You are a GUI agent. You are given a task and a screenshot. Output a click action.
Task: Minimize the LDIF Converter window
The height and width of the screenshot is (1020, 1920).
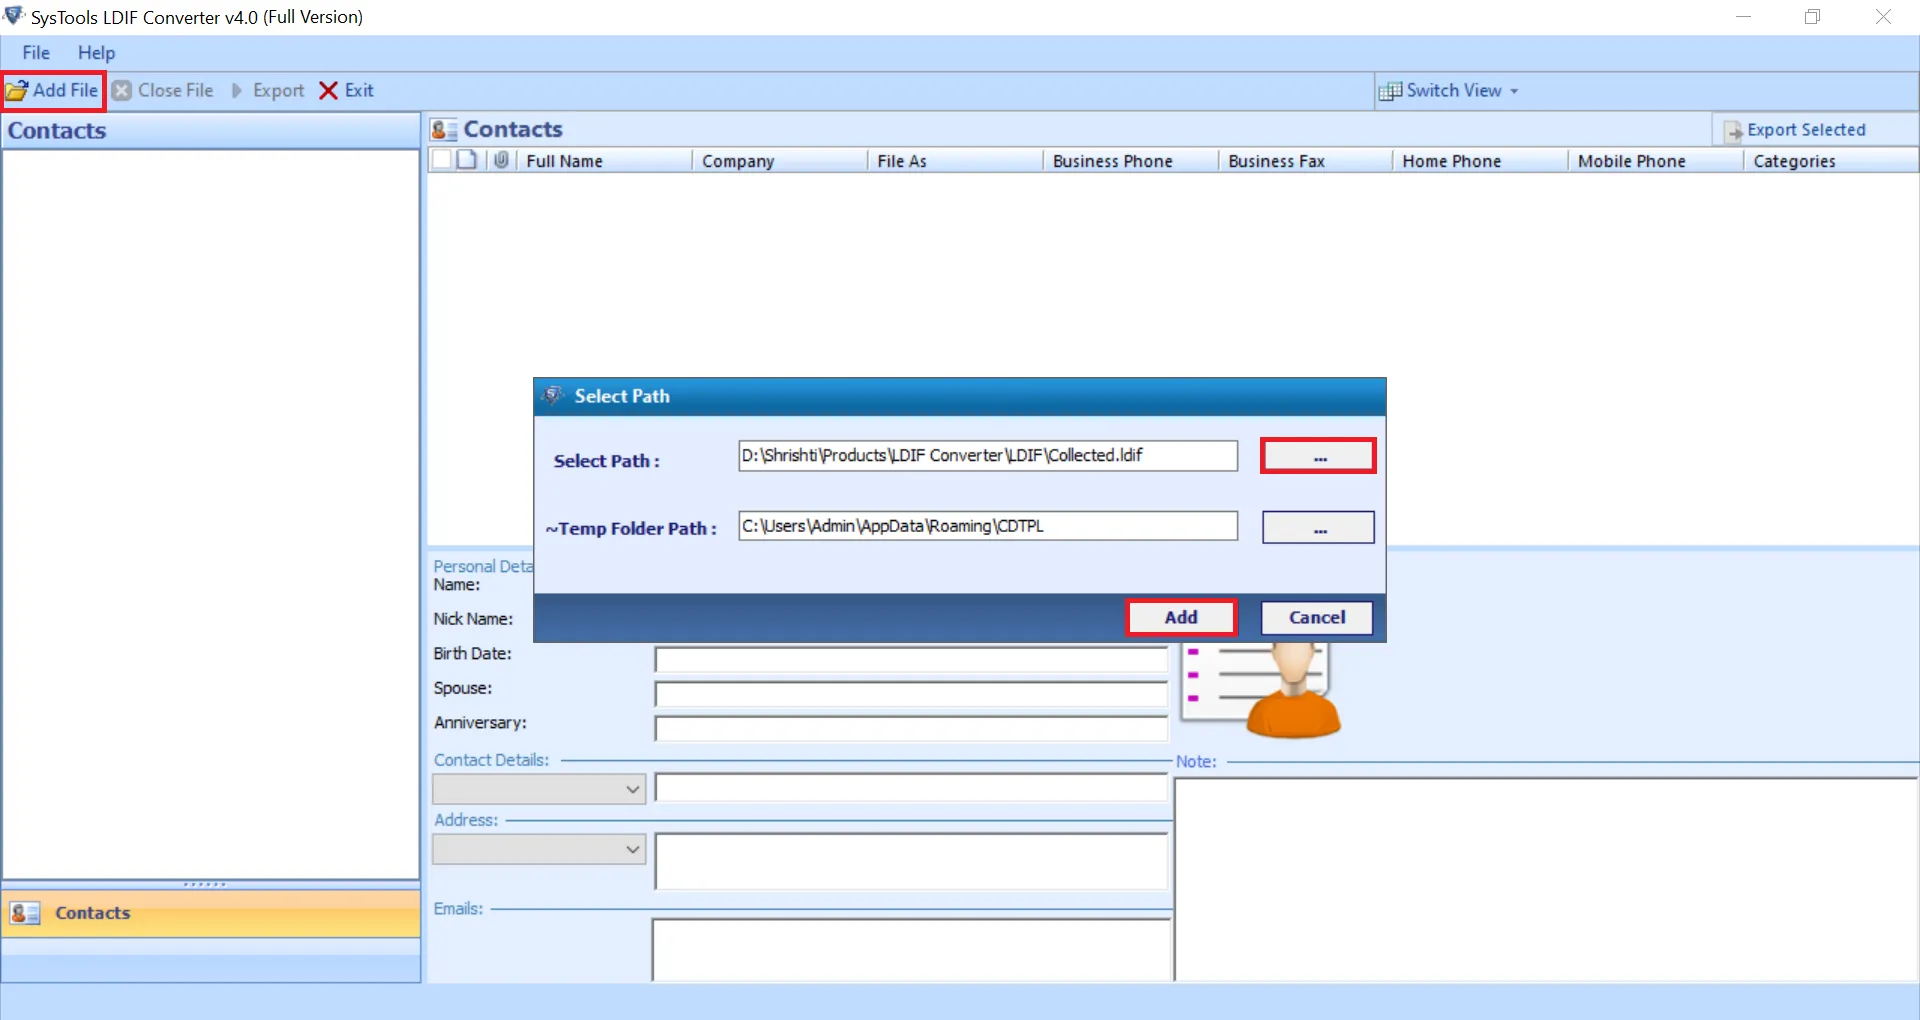click(x=1743, y=17)
